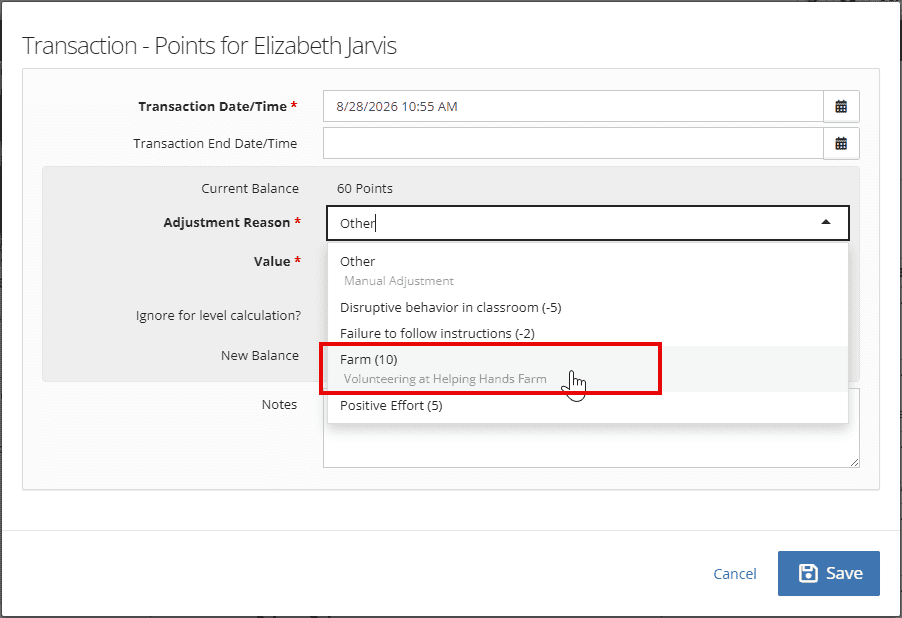Open calendar picker for Transaction End Date/Time
This screenshot has width=902, height=618.
(x=841, y=143)
